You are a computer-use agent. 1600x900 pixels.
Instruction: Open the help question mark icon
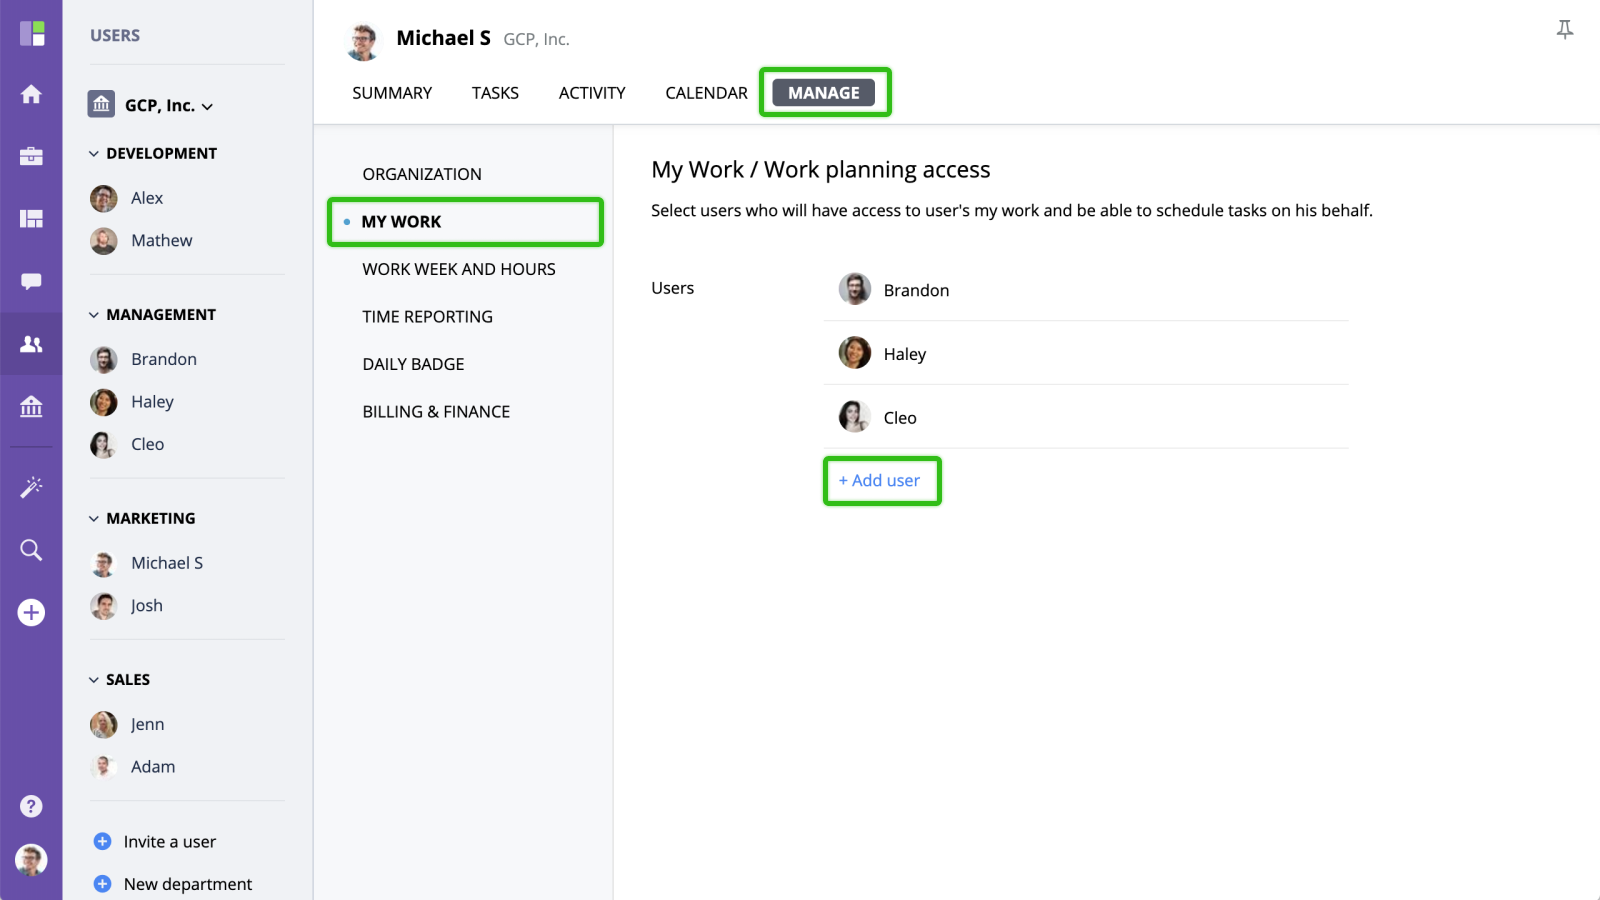click(x=31, y=806)
